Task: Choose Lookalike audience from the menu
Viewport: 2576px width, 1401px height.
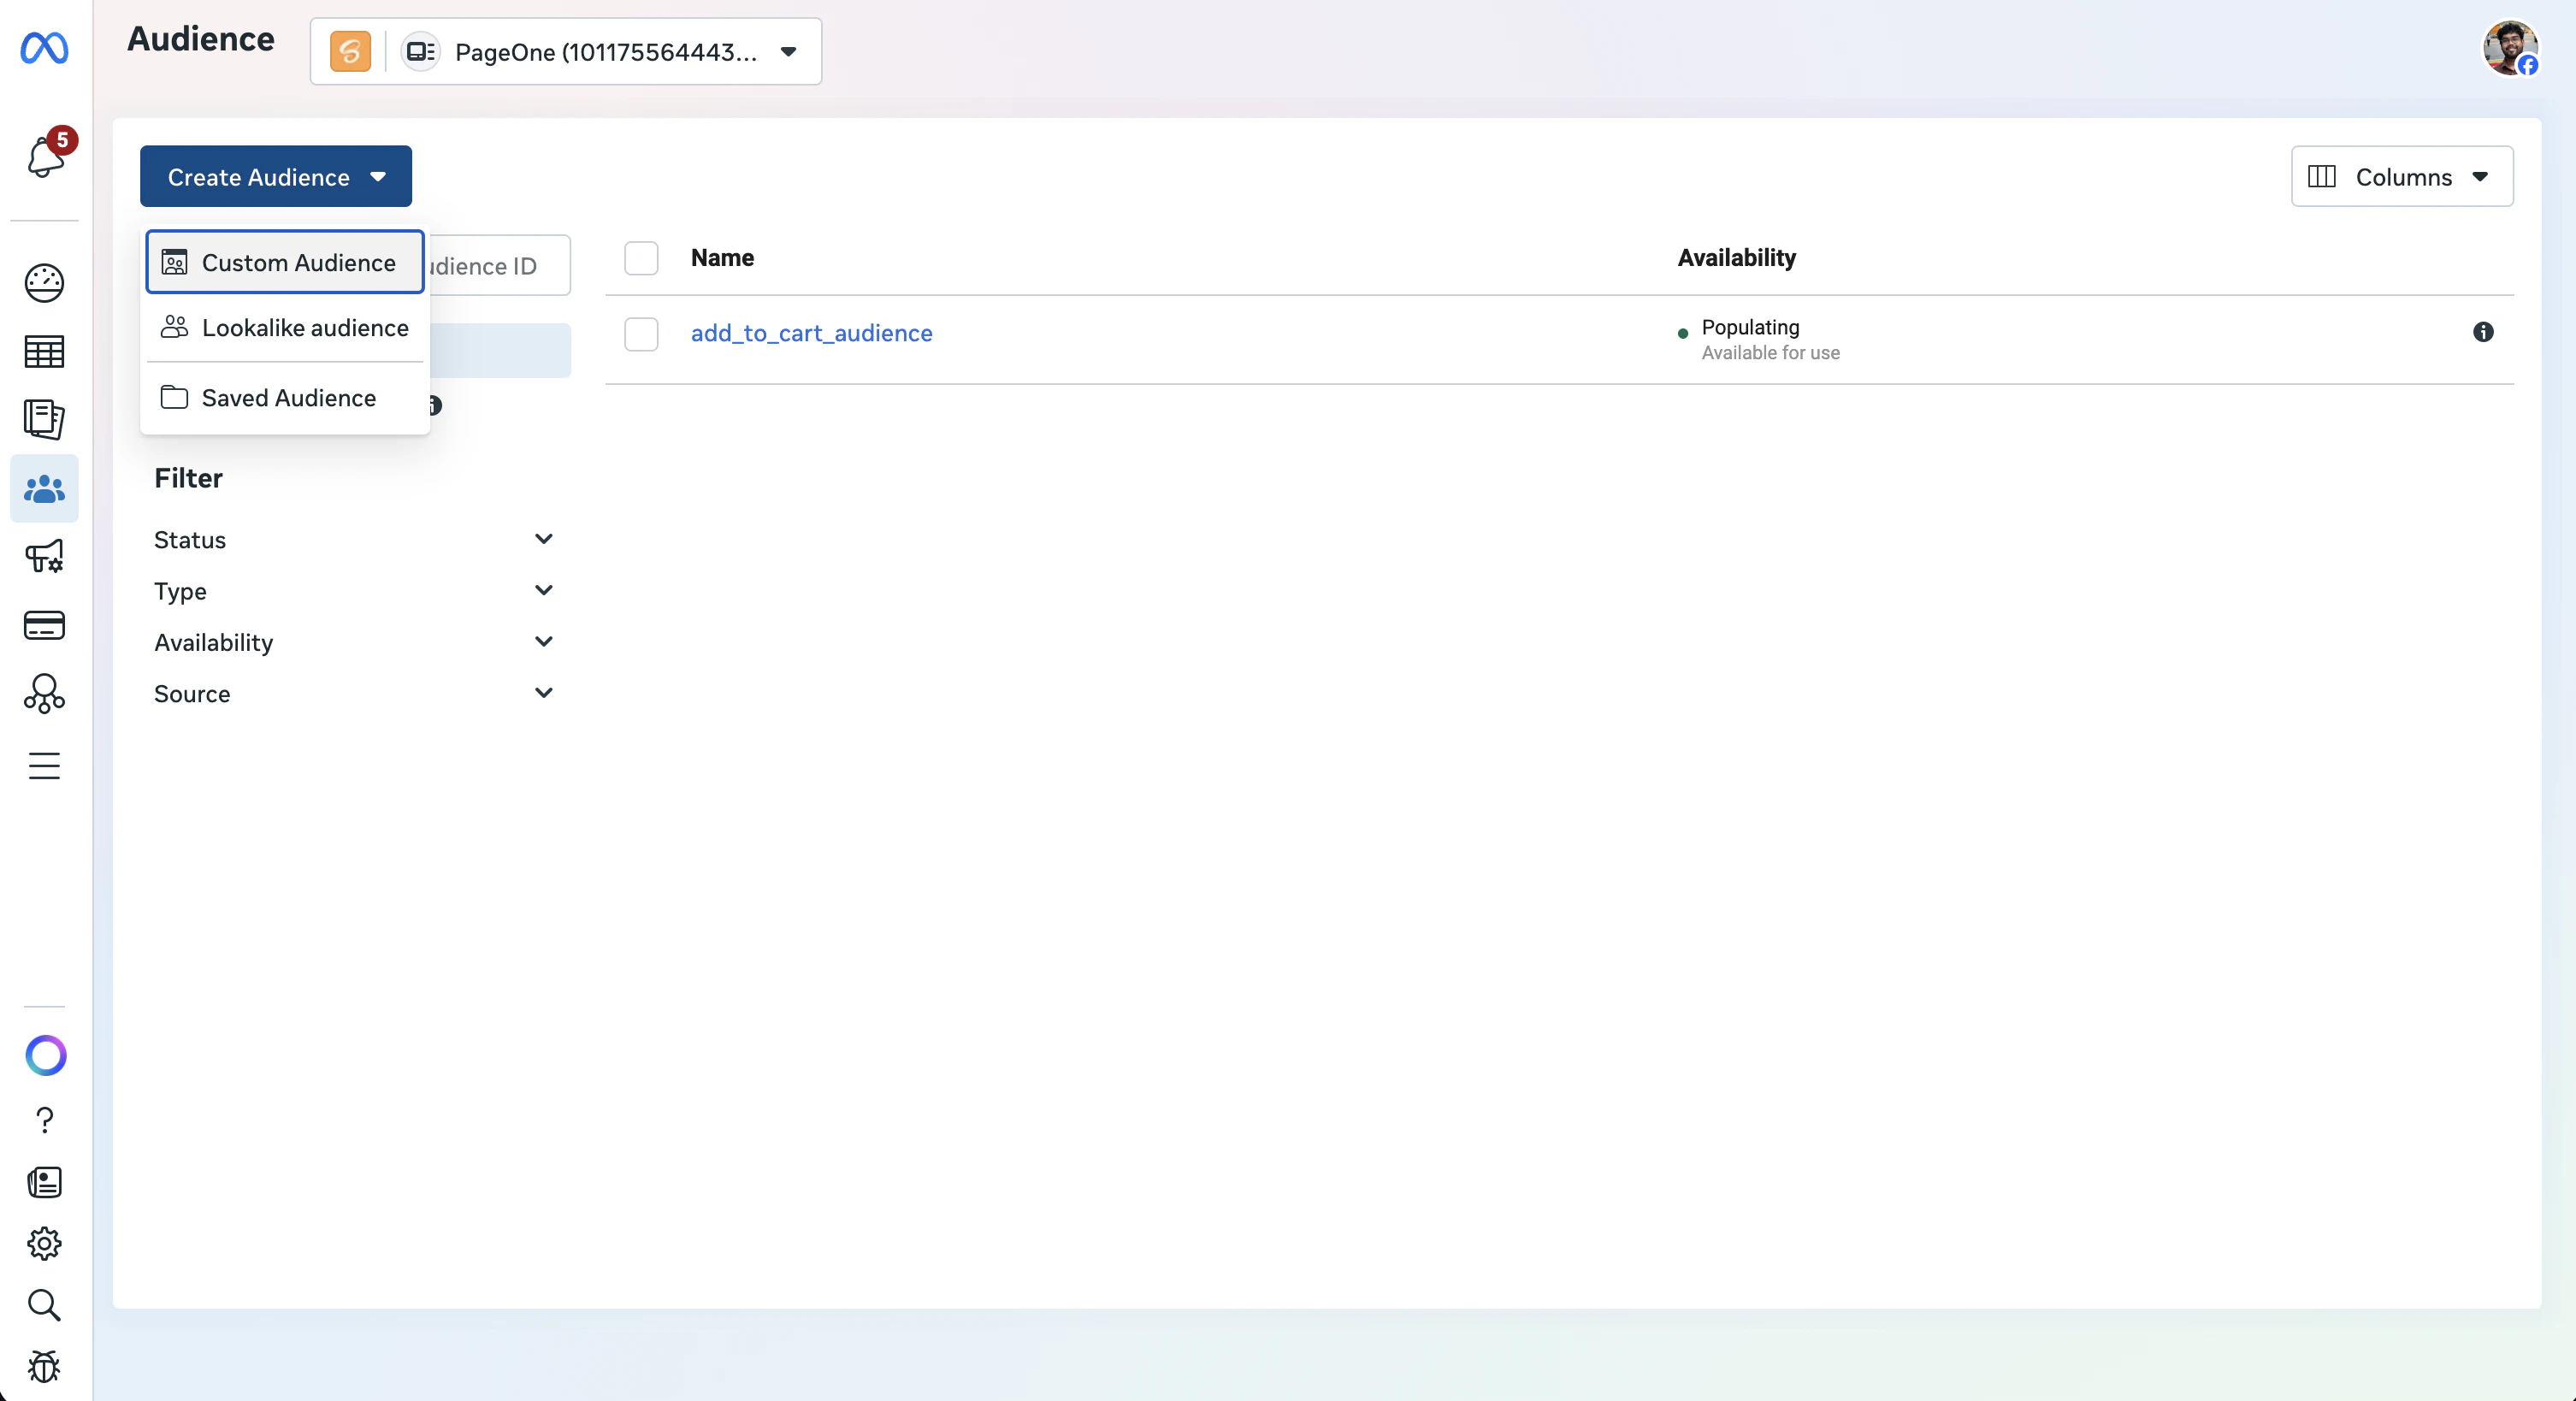Action: click(x=284, y=328)
